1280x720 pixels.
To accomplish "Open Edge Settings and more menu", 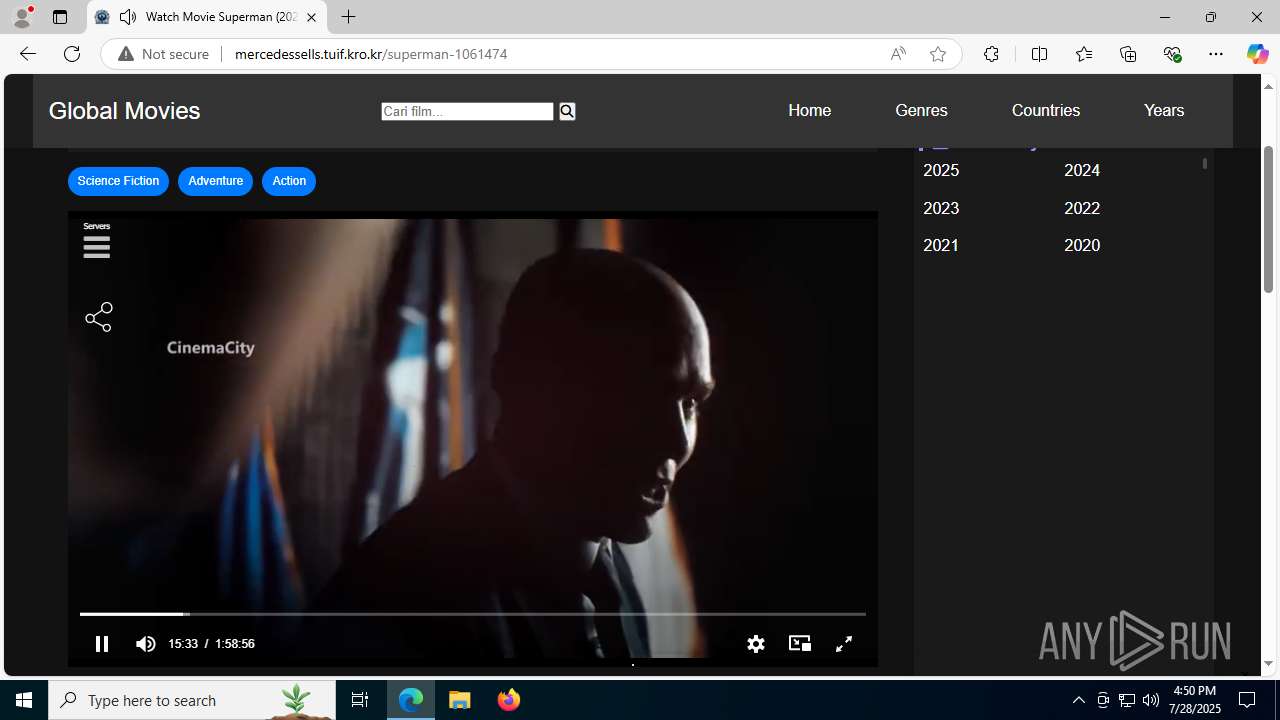I will pyautogui.click(x=1216, y=54).
